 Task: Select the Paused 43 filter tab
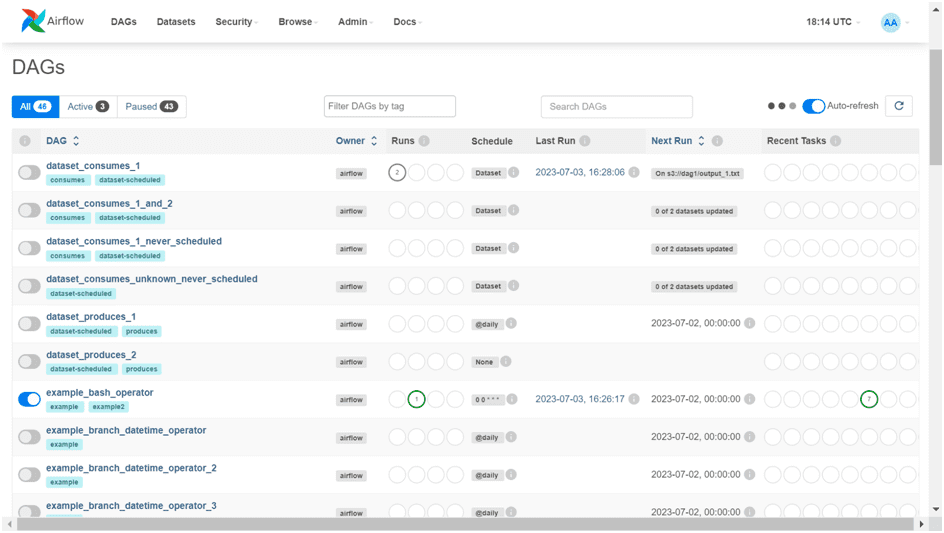click(x=151, y=107)
